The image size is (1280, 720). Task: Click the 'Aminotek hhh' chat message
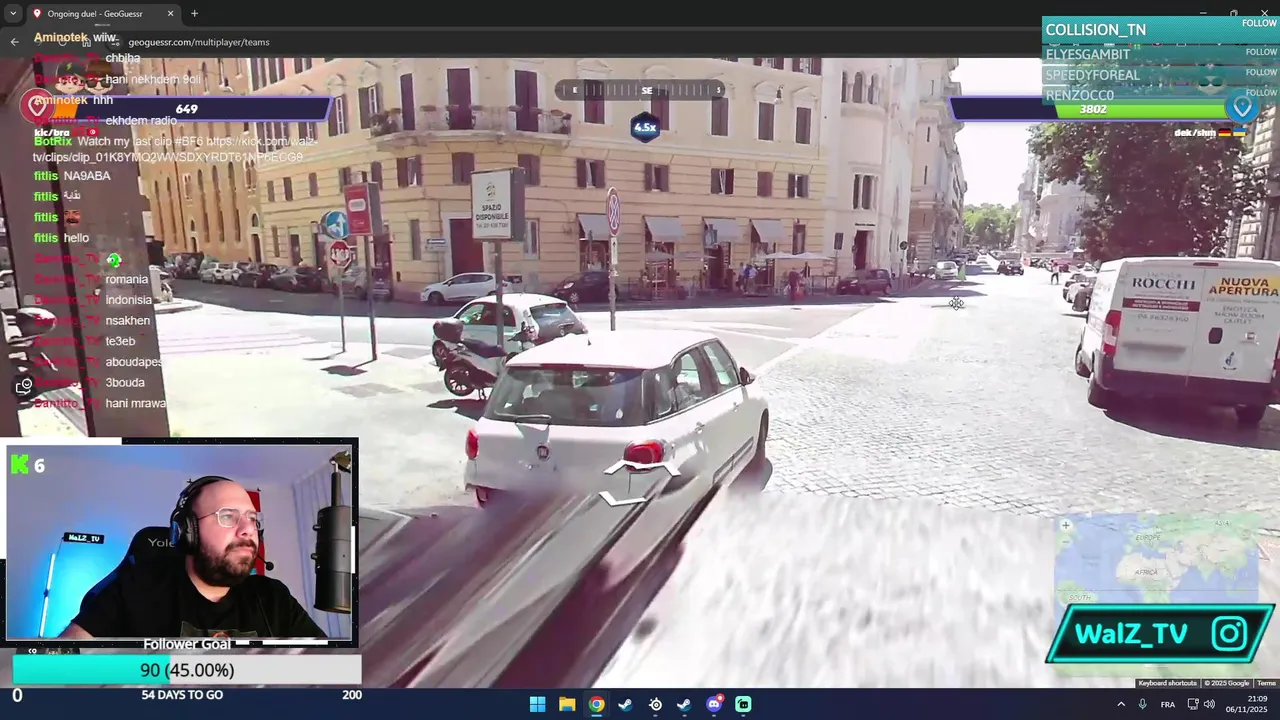pos(74,100)
